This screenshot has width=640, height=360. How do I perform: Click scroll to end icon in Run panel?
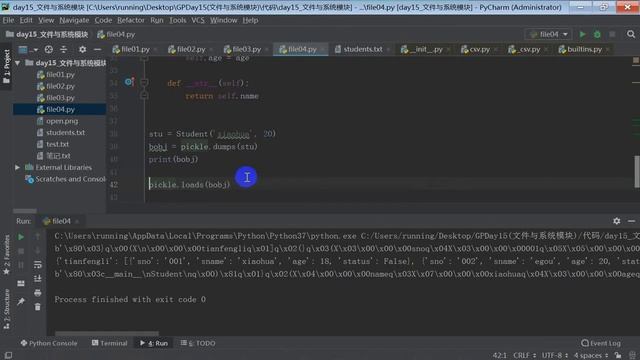(38, 278)
